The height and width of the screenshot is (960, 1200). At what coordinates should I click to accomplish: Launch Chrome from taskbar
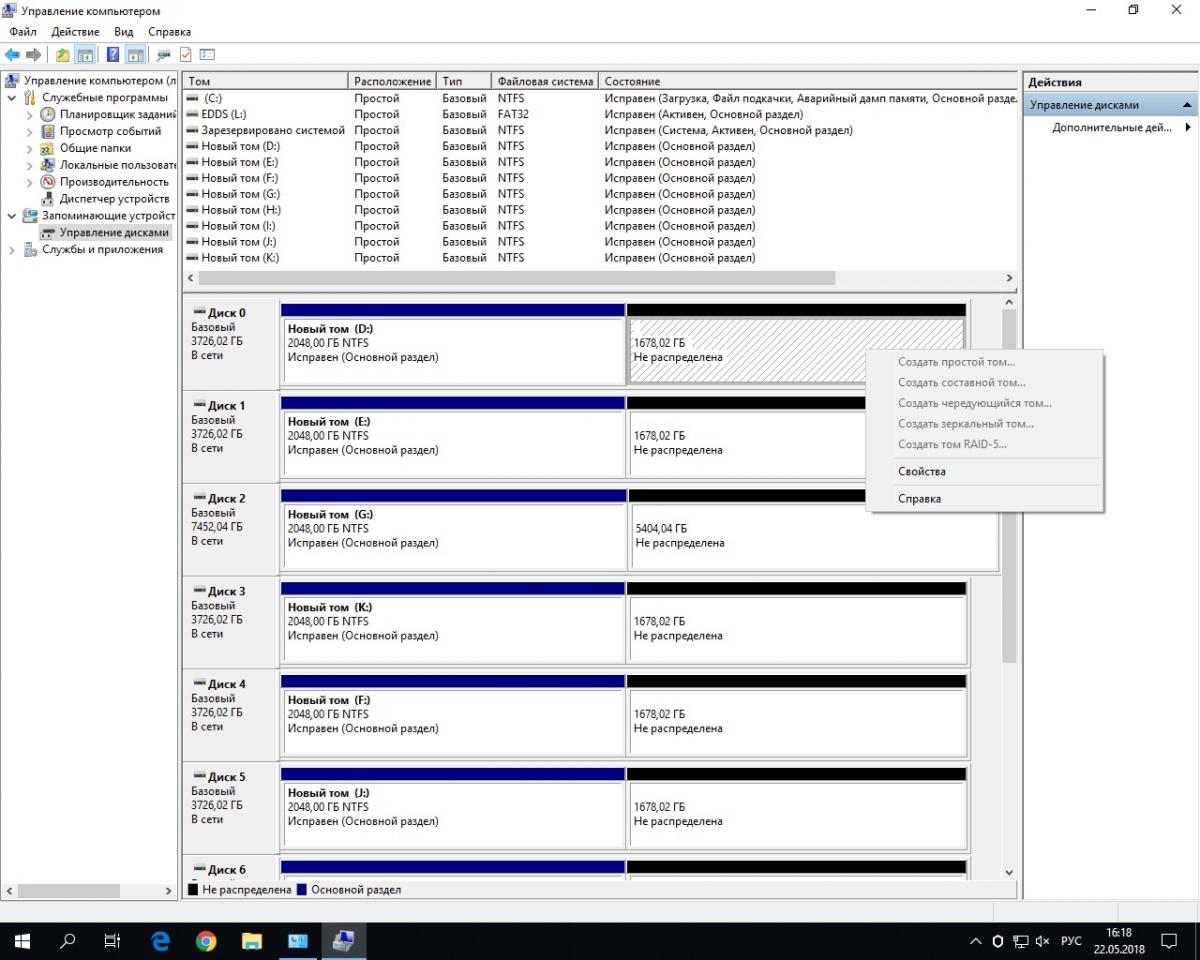point(206,941)
